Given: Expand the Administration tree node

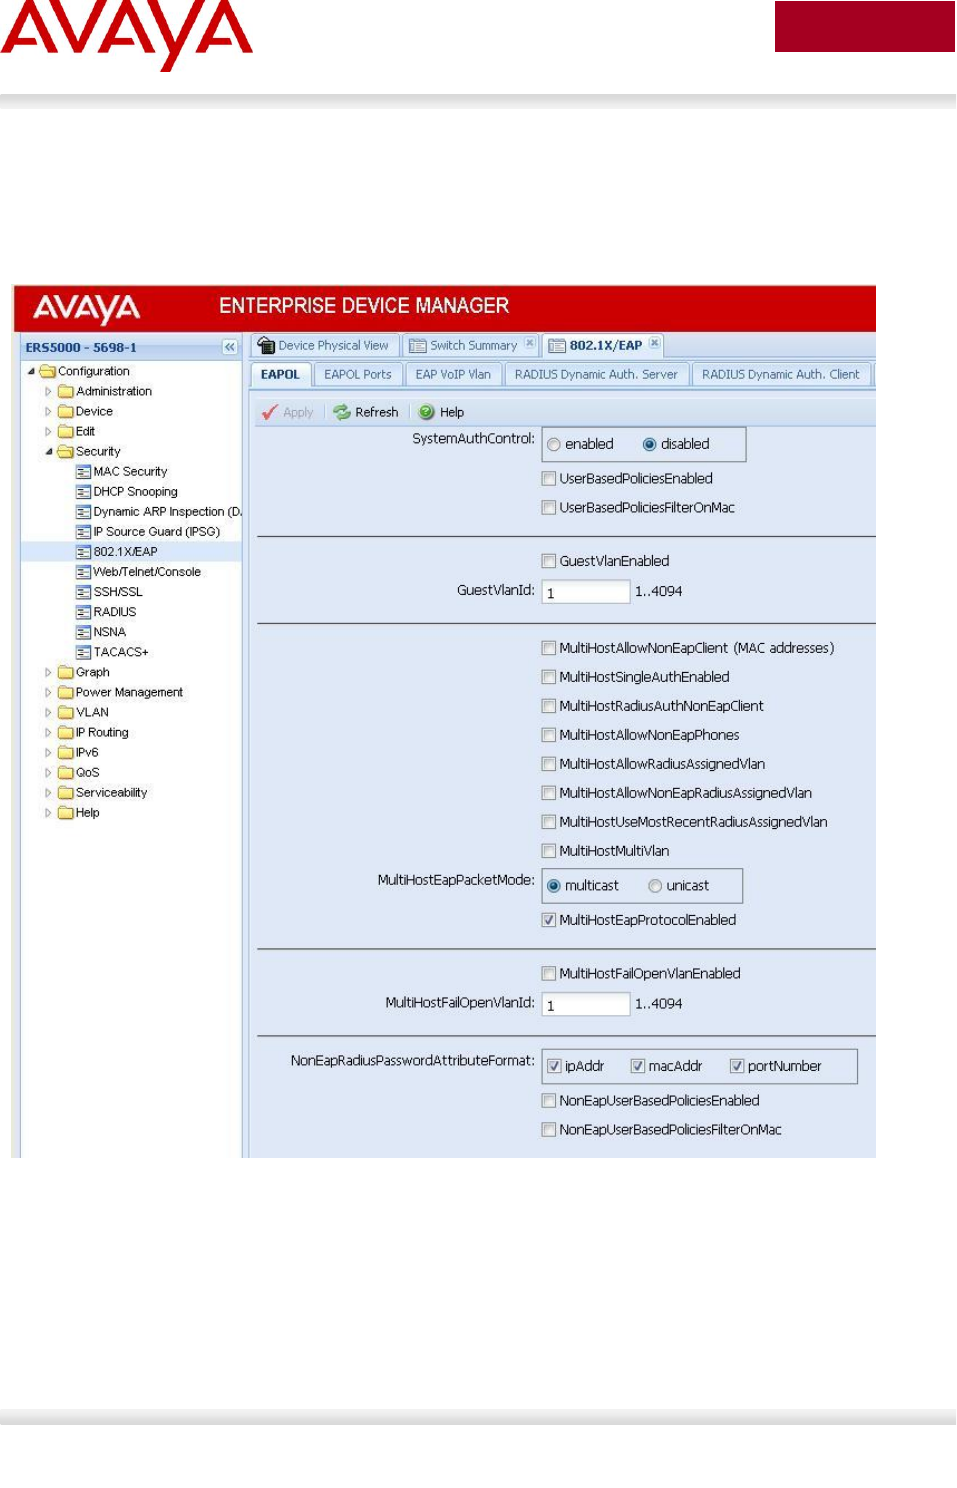Looking at the screenshot, I should coord(48,391).
